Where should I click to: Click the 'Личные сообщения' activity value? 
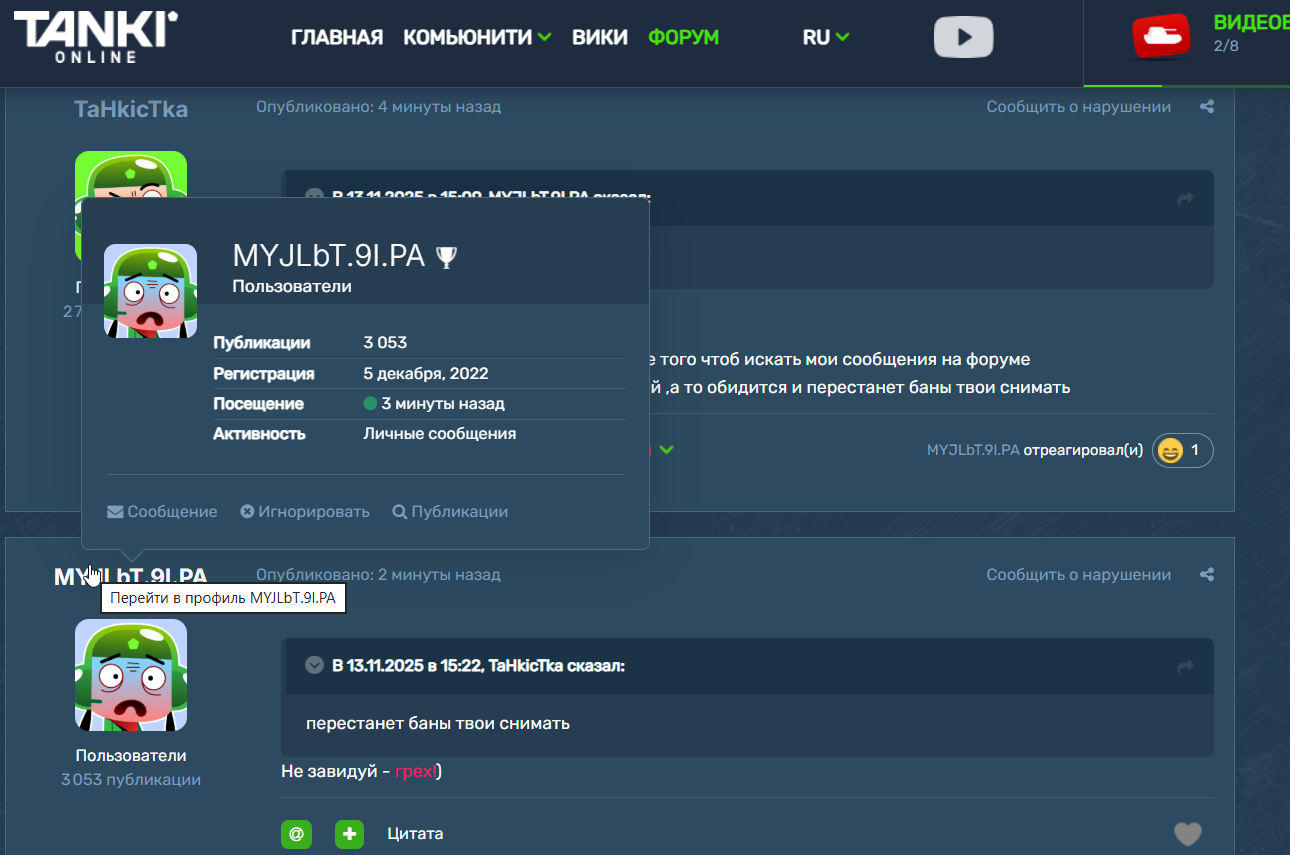tap(440, 434)
